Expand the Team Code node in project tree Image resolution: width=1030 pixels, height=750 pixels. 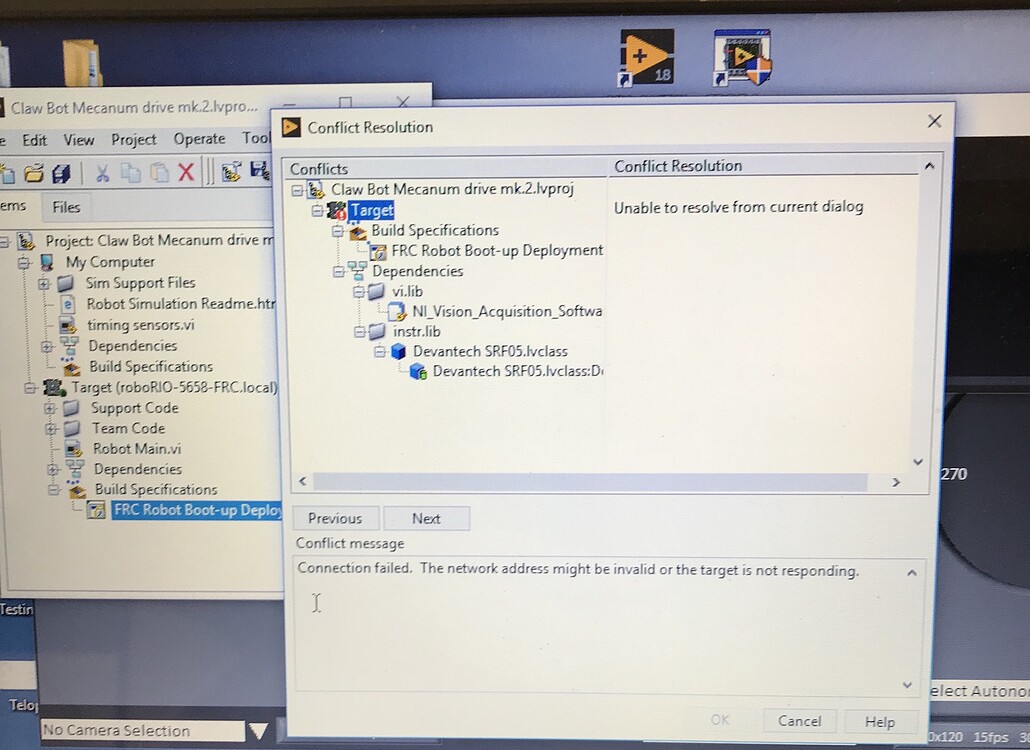pos(51,429)
